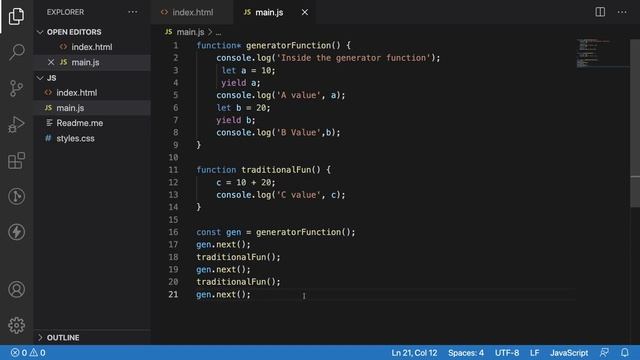Open the Explorer view in activity bar
Screen dimensions: 640x360
pos(16,16)
